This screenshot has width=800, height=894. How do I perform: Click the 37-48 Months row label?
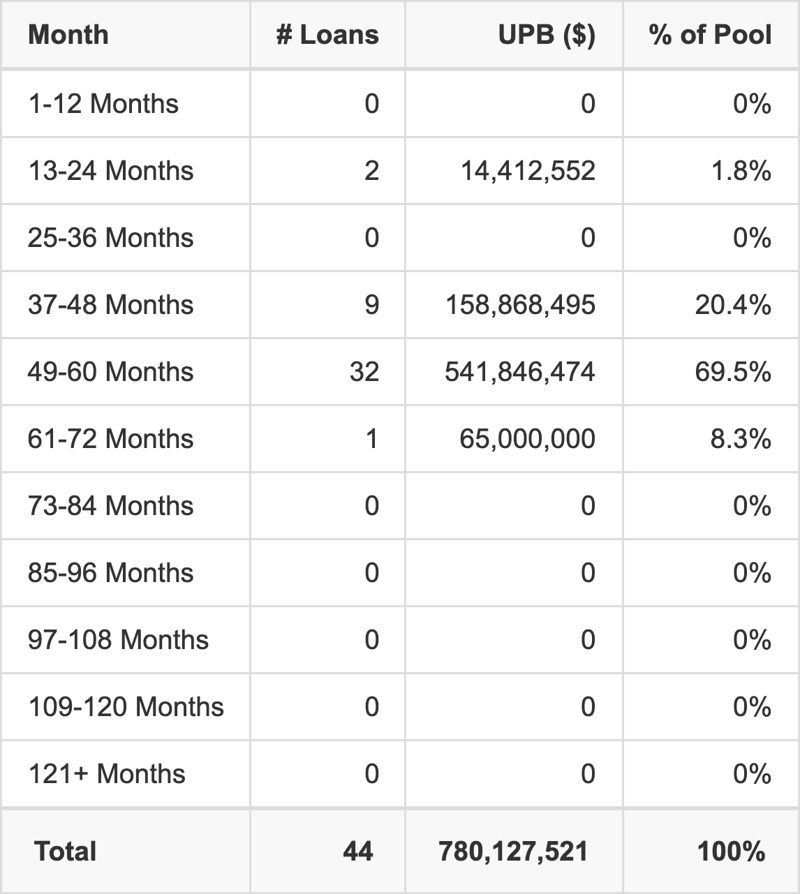point(111,305)
